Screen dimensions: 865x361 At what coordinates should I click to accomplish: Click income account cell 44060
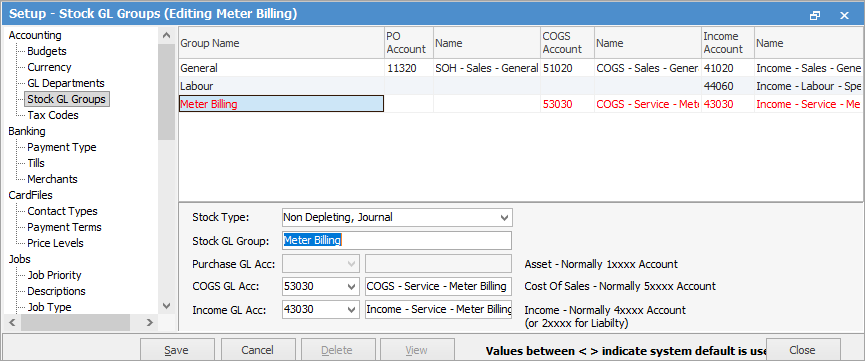click(727, 87)
